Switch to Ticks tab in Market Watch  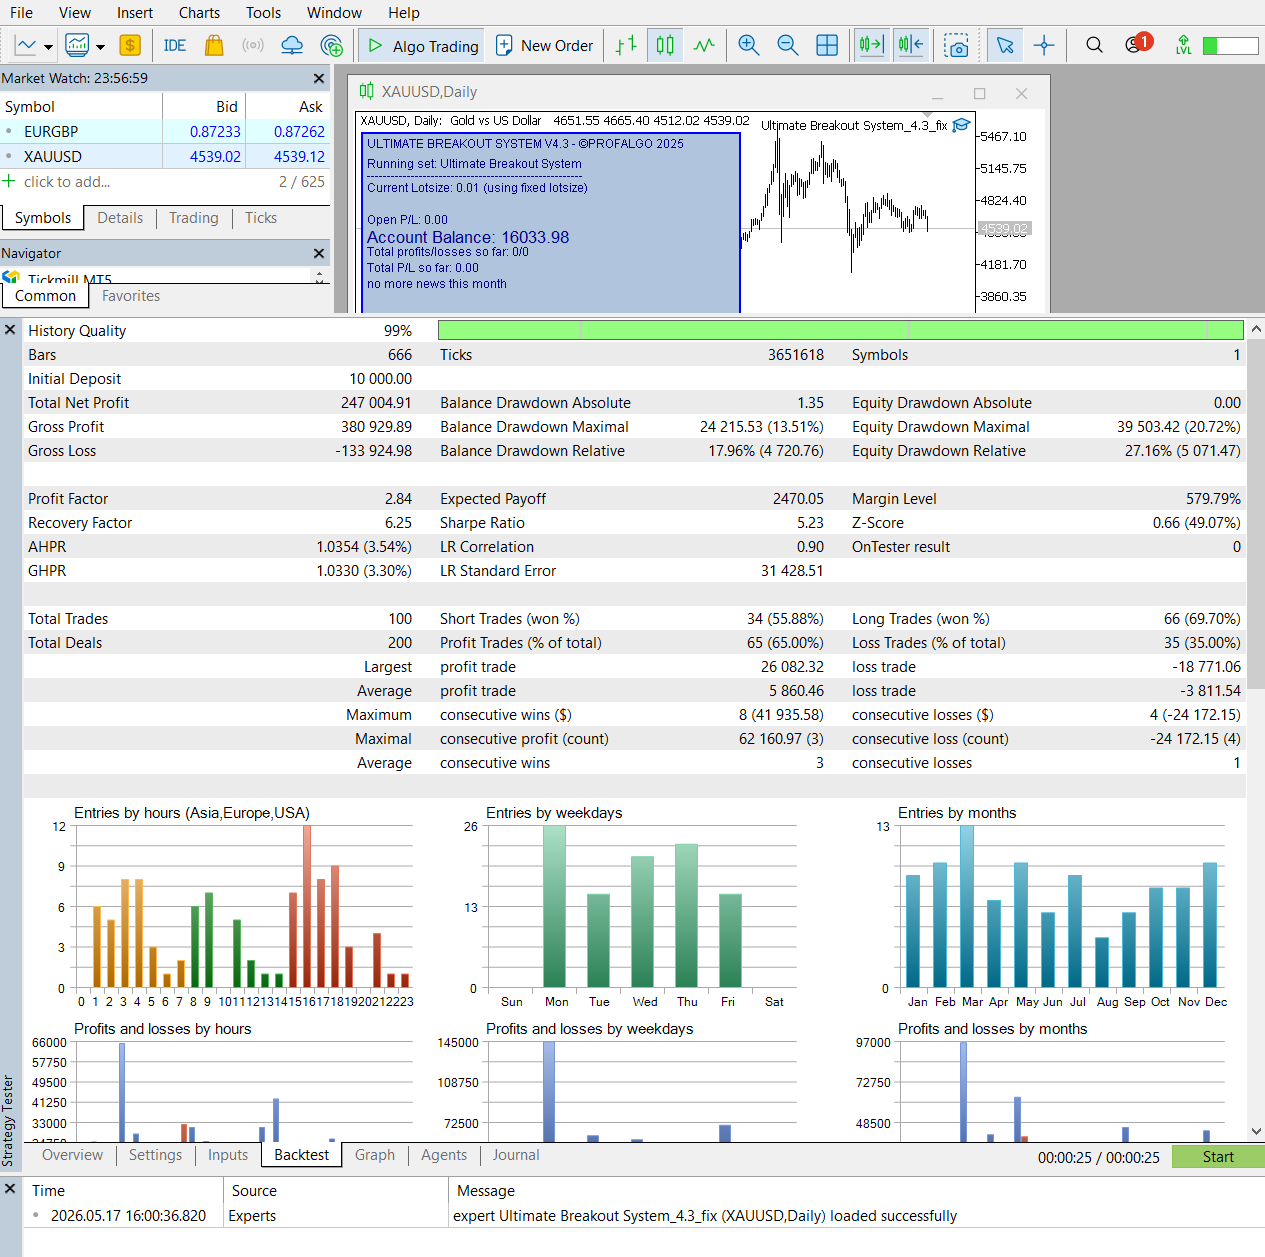[261, 218]
